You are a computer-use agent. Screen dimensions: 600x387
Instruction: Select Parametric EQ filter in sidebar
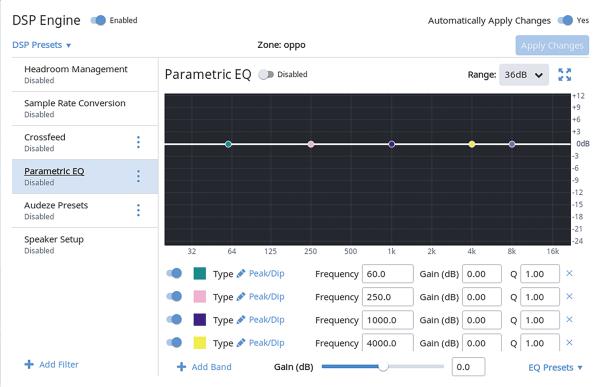click(85, 176)
